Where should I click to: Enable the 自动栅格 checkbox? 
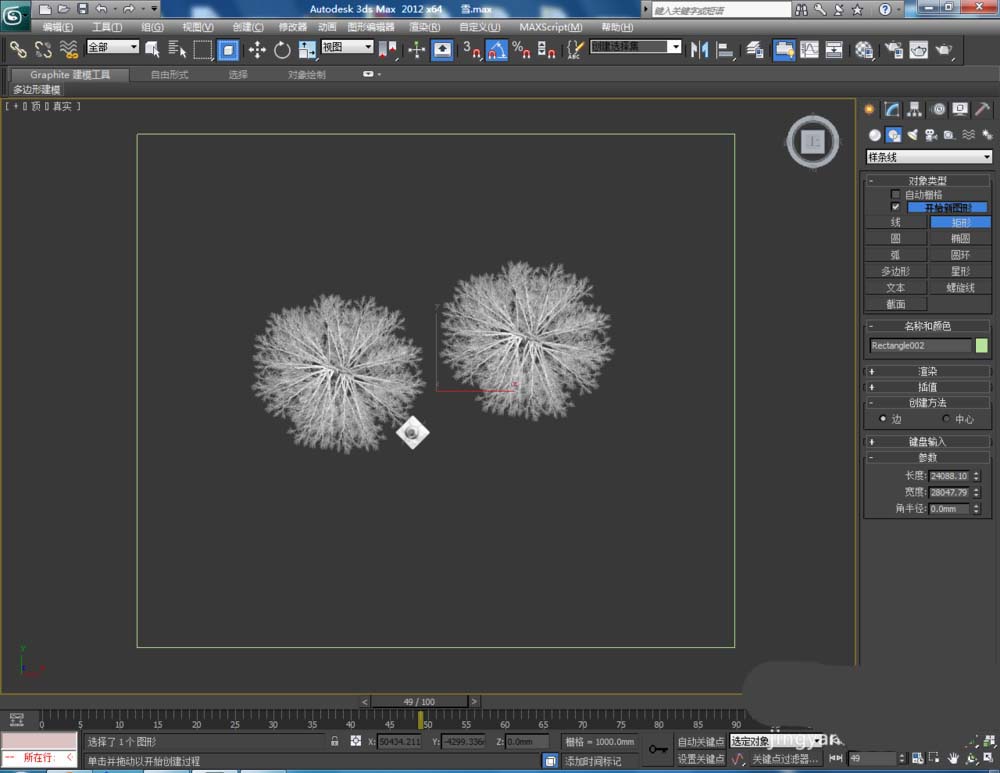[896, 195]
